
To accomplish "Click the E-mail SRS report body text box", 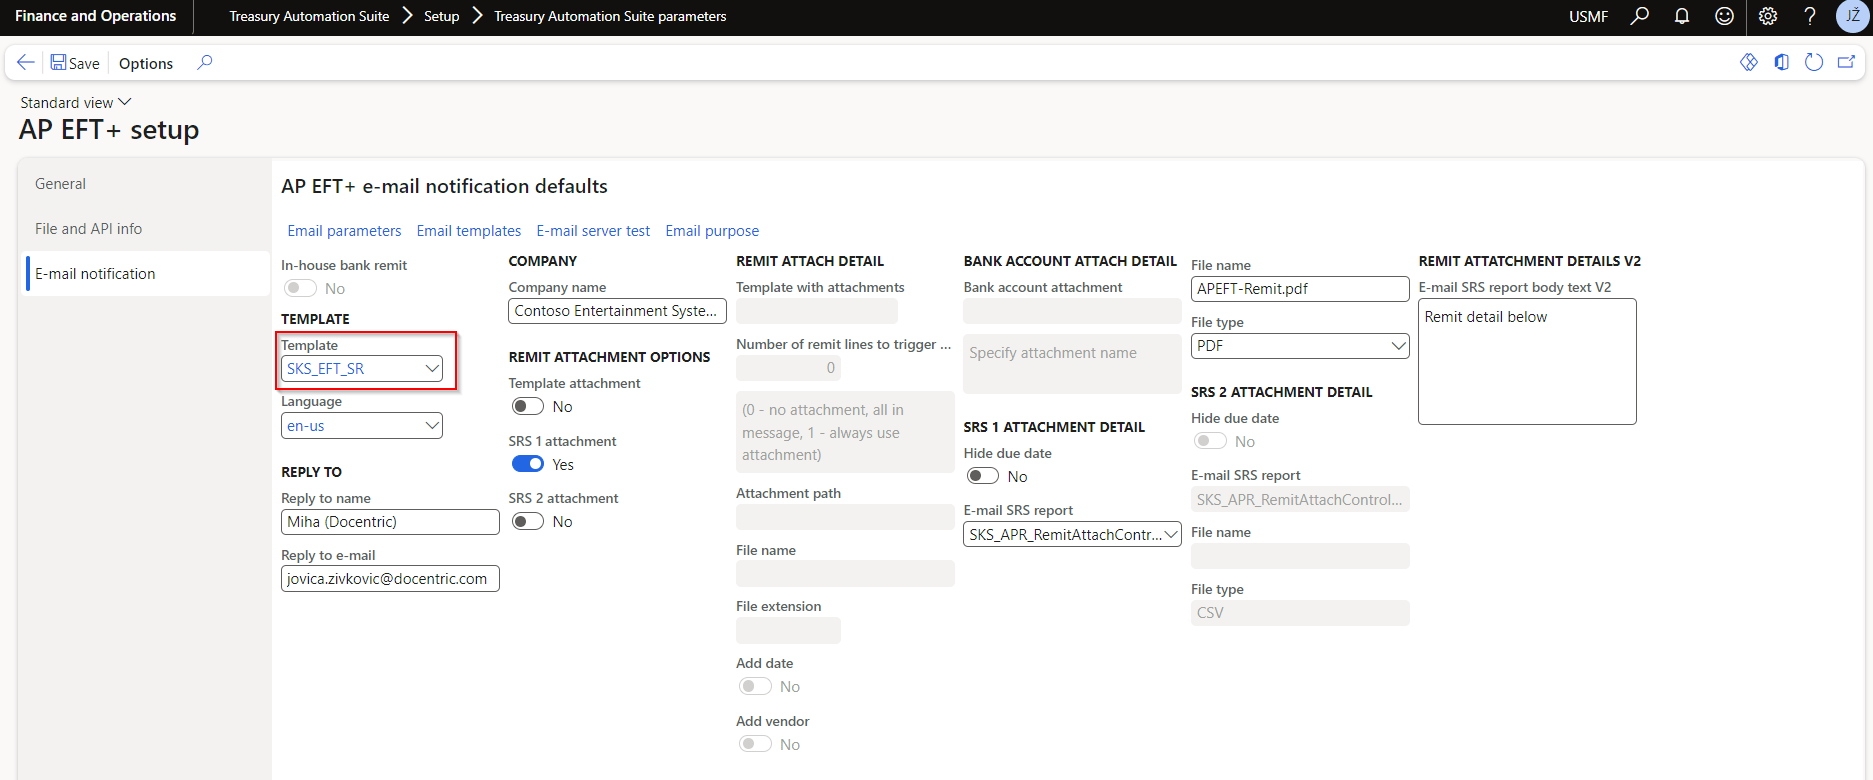I will tap(1527, 362).
